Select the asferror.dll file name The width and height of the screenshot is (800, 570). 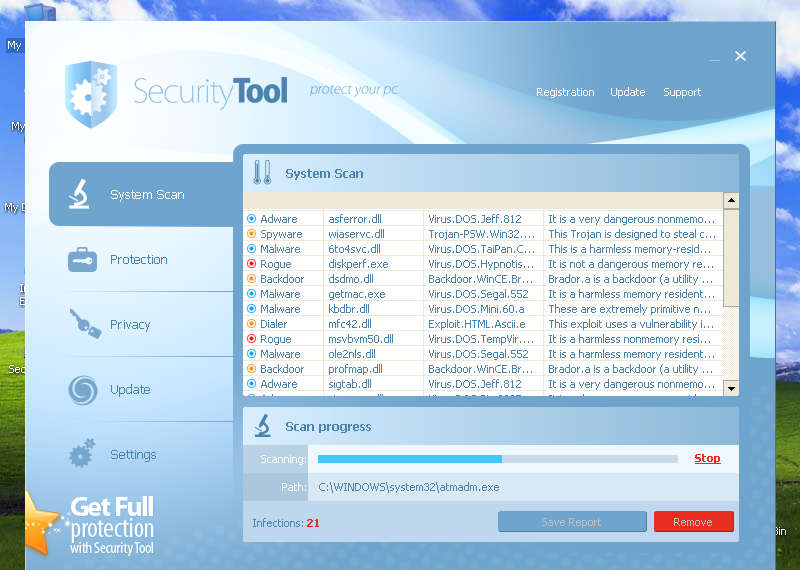point(355,219)
